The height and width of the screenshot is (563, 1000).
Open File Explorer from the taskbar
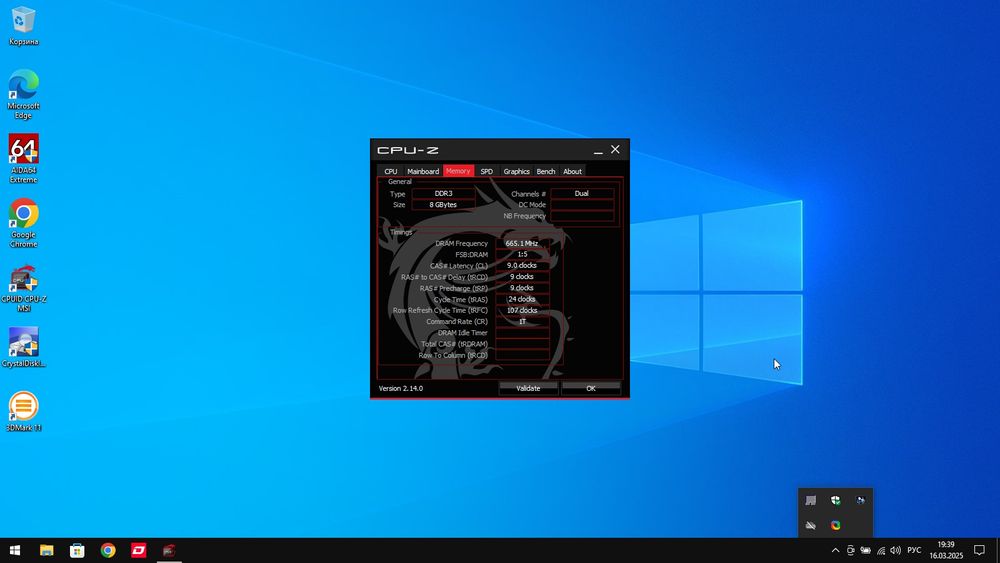[47, 550]
